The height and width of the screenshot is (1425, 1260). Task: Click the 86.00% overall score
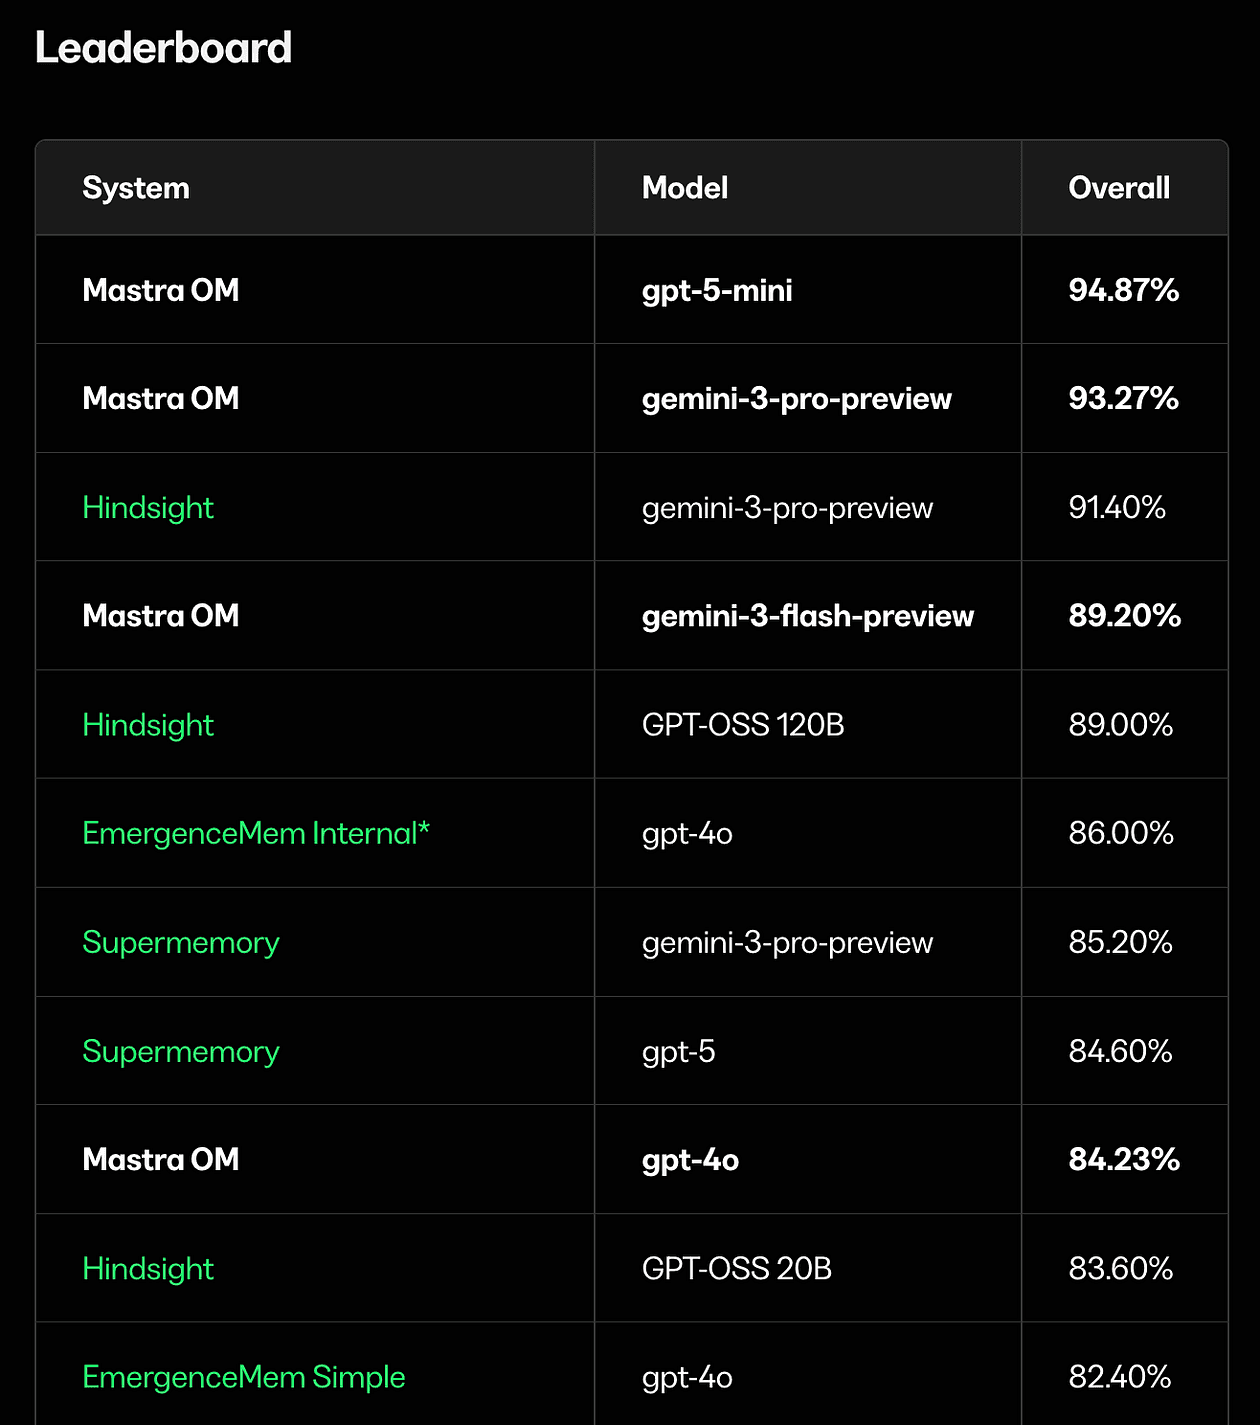click(1121, 834)
